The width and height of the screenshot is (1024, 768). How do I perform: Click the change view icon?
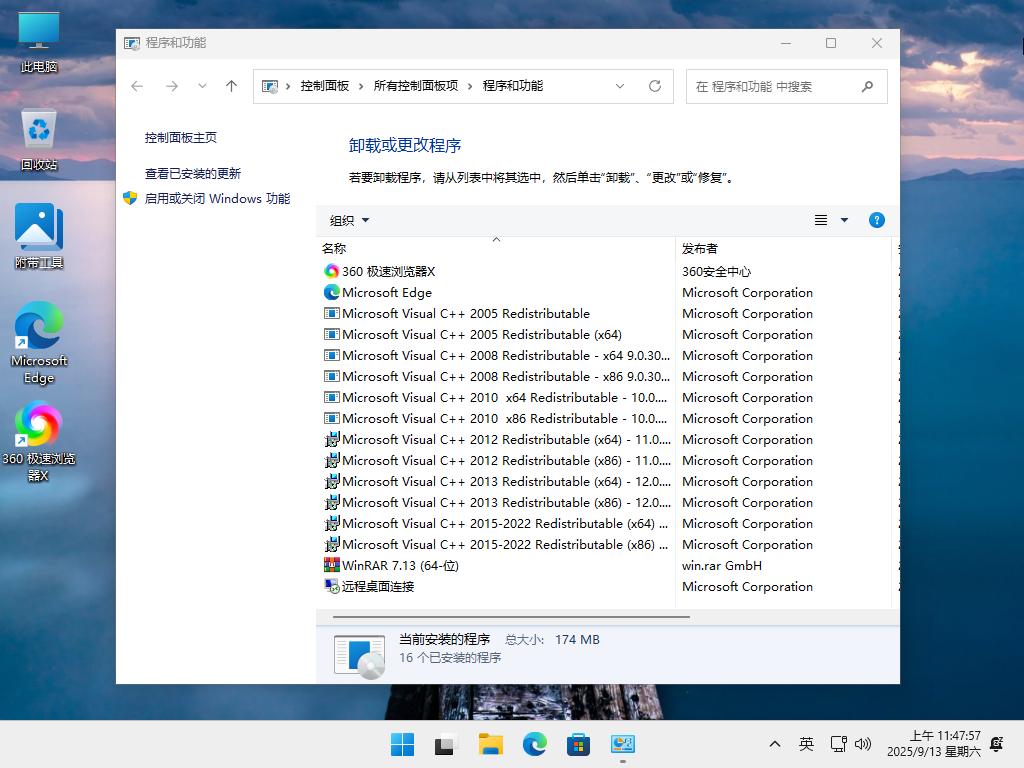[x=821, y=220]
